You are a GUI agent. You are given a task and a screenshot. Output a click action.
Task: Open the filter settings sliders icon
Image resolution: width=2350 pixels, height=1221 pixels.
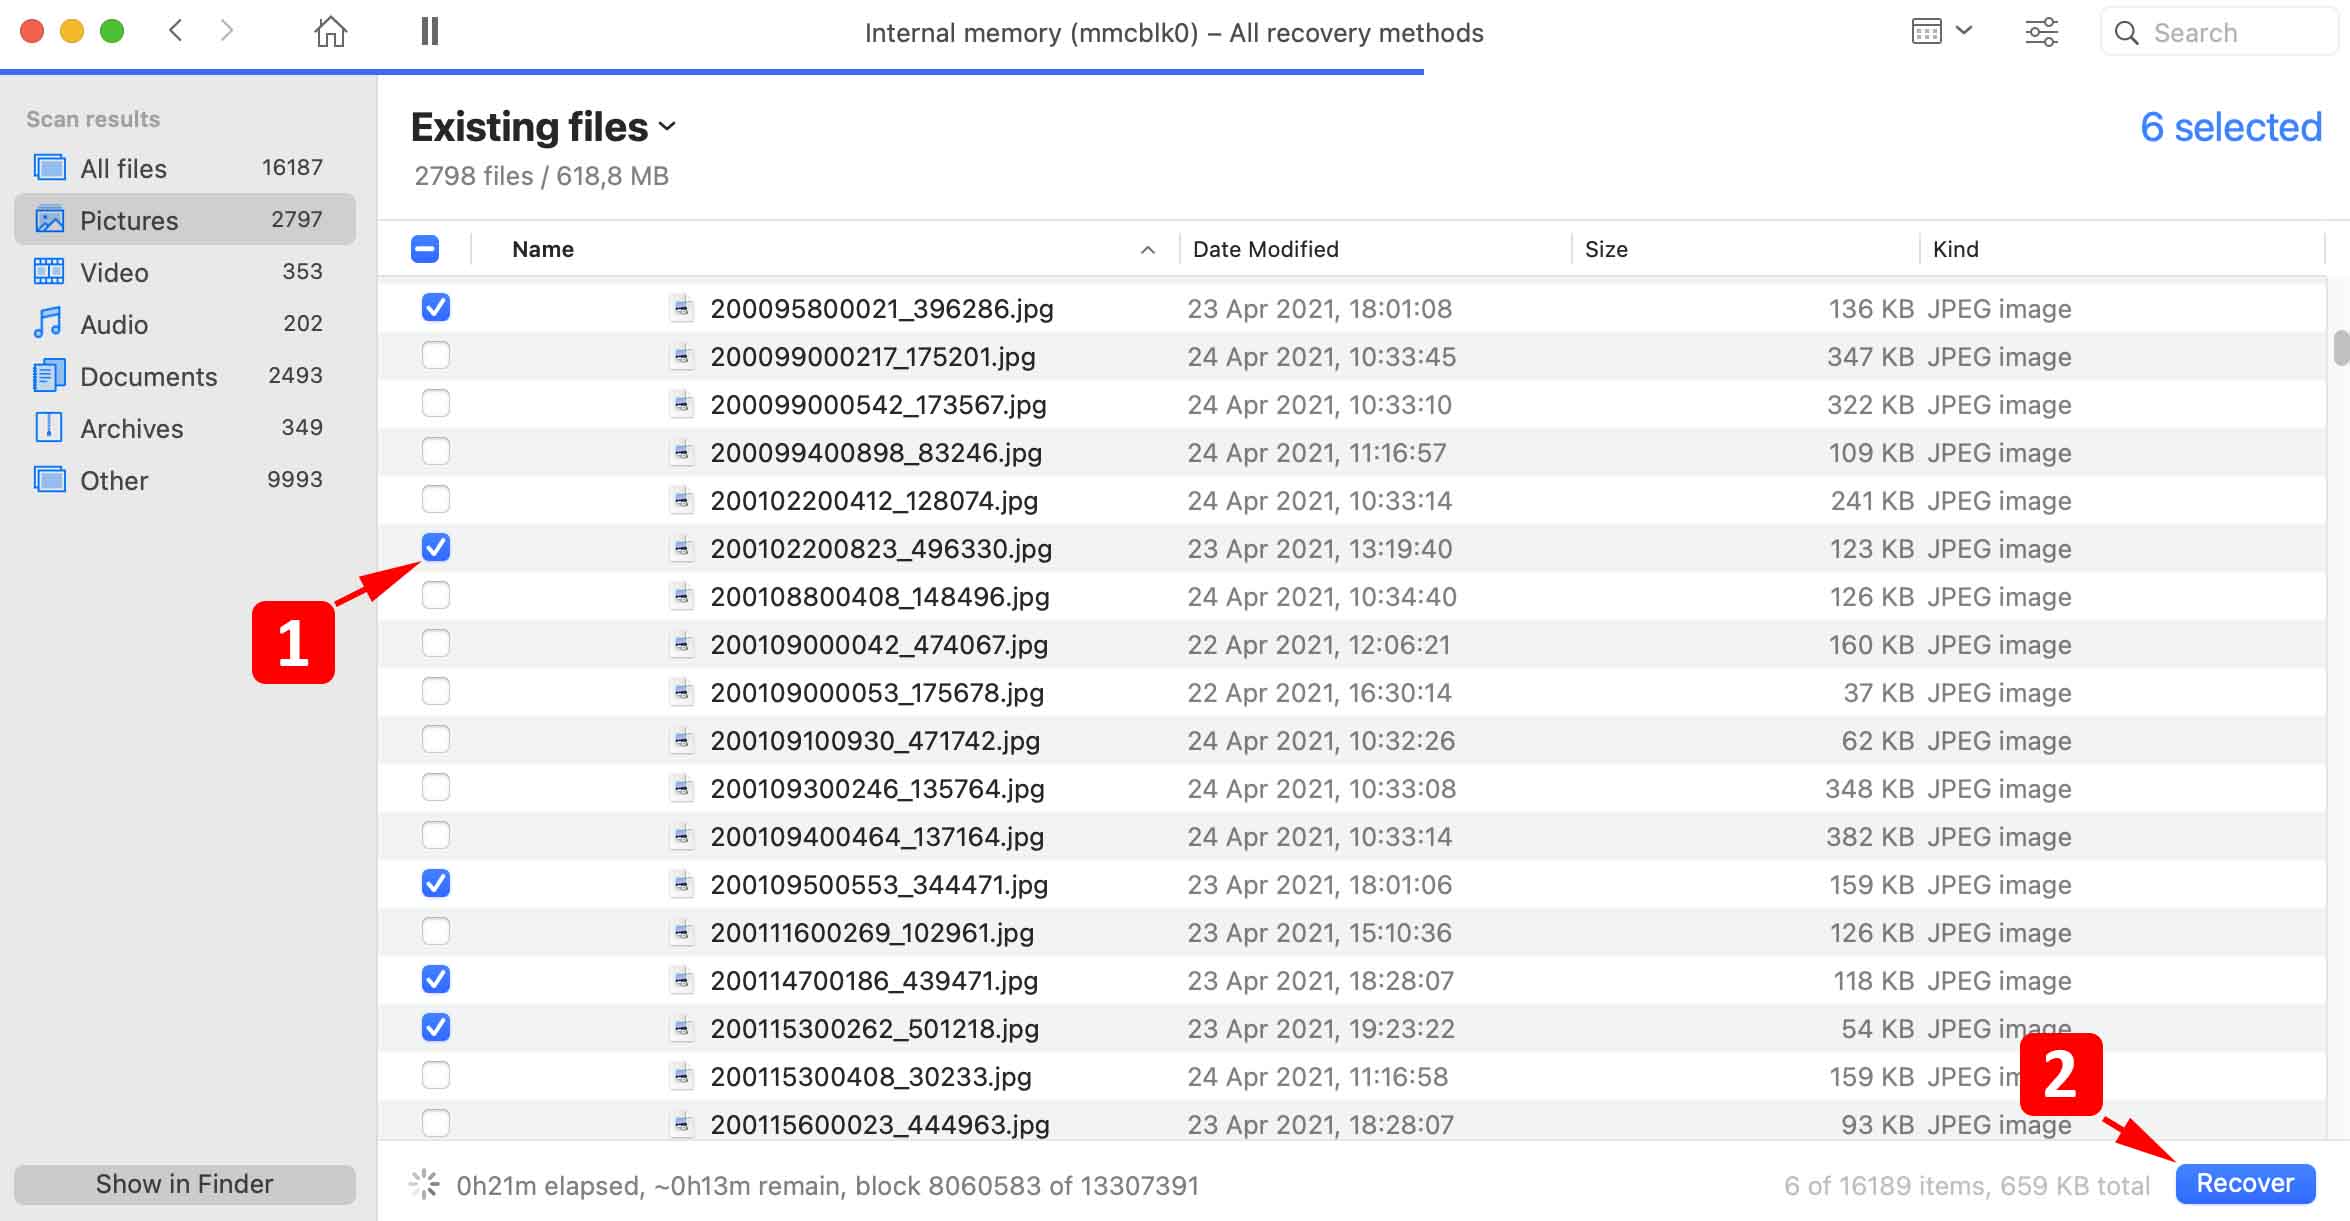[x=2041, y=32]
